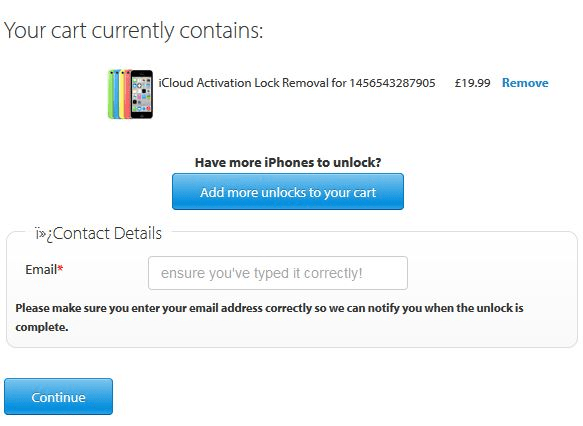Click the yellow iPhone in product image
This screenshot has width=583, height=426.
[122, 94]
